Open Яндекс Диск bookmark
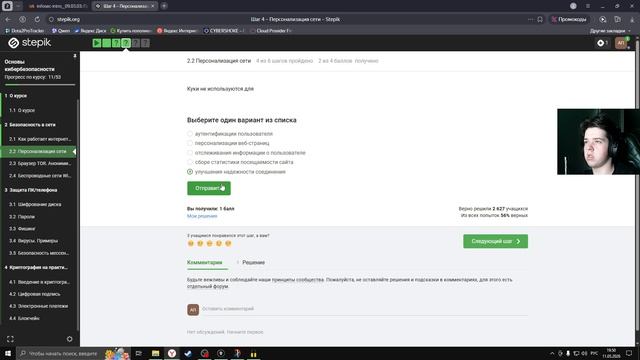The image size is (640, 360). point(91,31)
